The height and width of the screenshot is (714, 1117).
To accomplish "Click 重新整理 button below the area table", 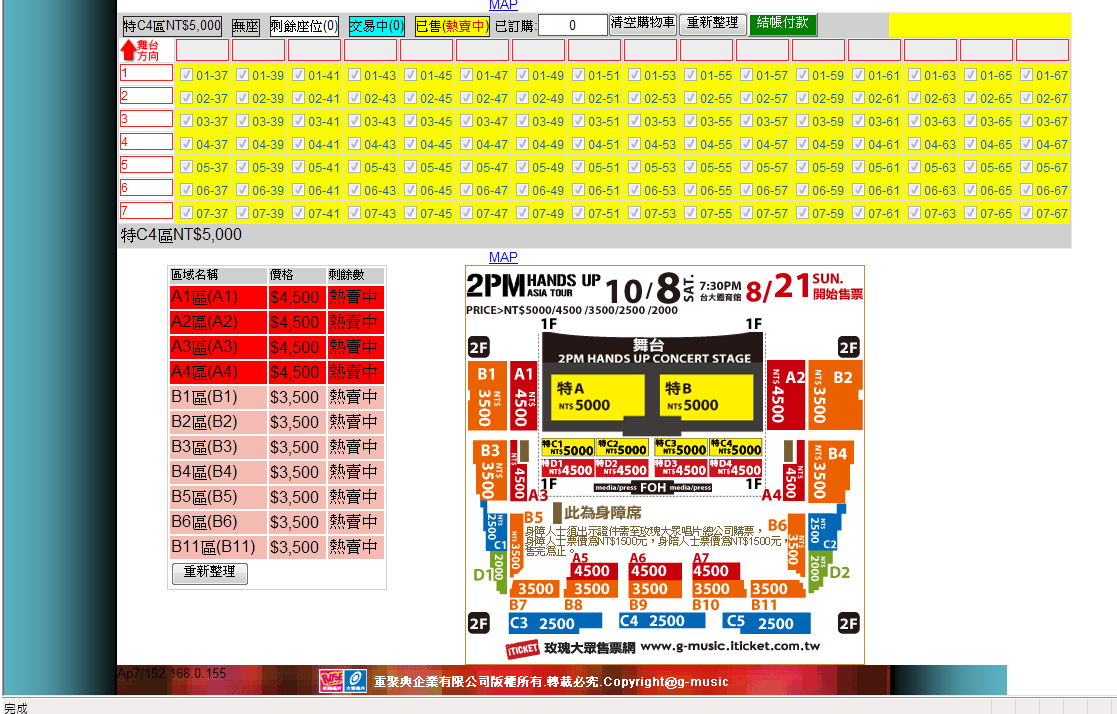I will pos(209,573).
